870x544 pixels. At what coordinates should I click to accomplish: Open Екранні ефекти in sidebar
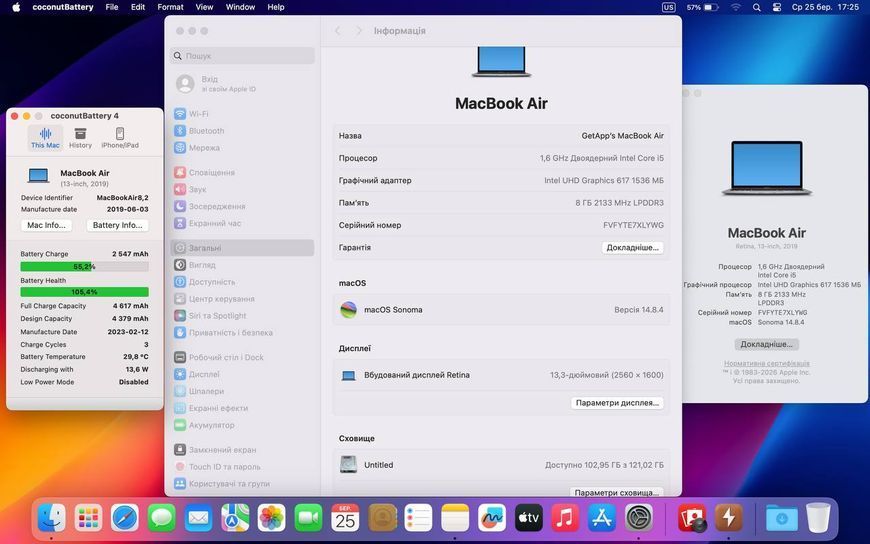[x=242, y=408]
